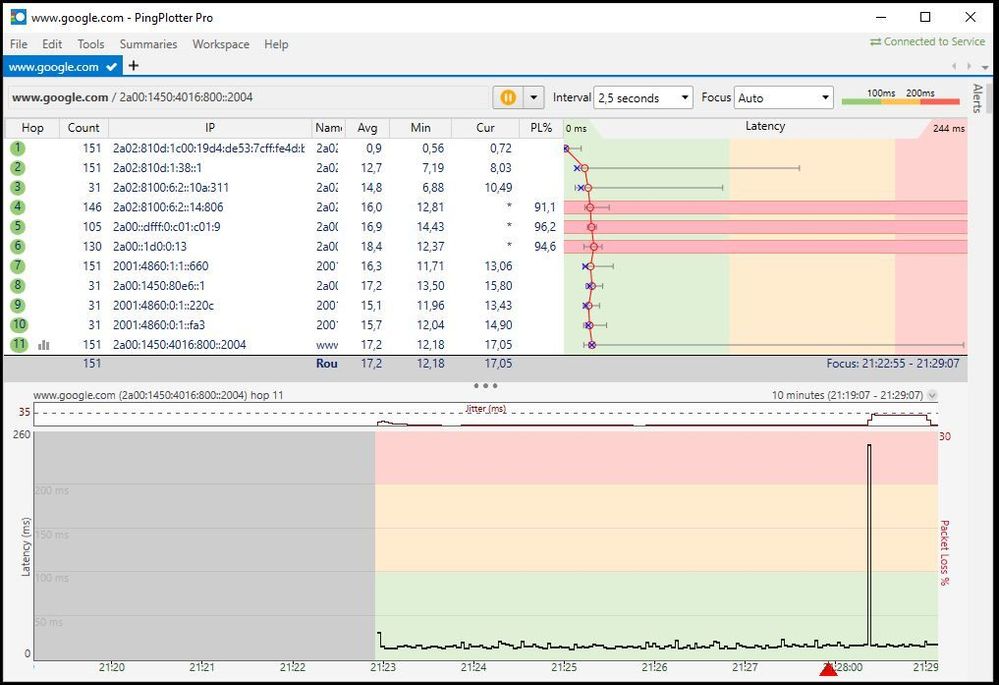Select IP 2a00::dfff:0:c01:c01:9 cell
The height and width of the screenshot is (685, 999).
(x=167, y=226)
